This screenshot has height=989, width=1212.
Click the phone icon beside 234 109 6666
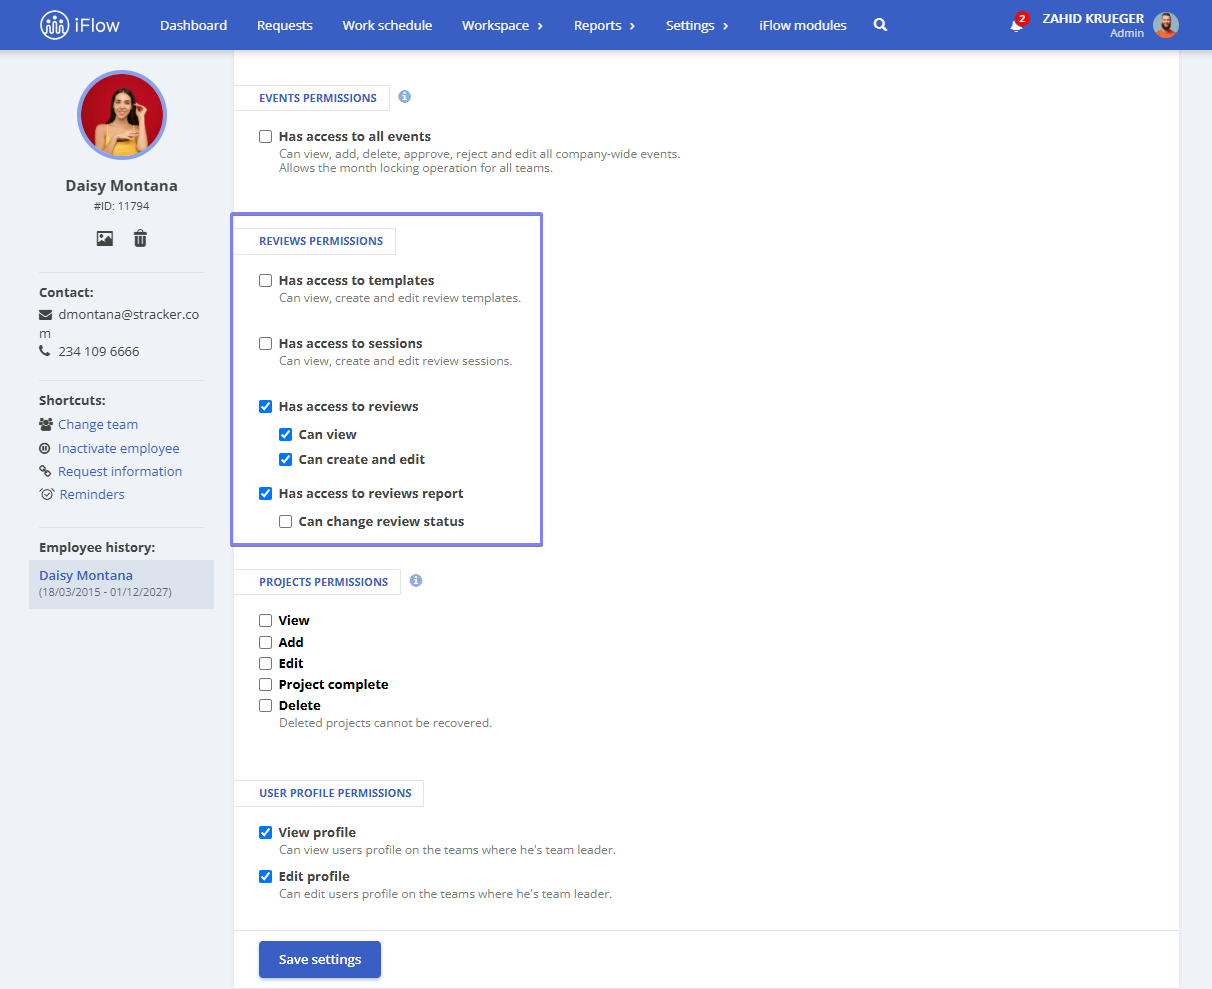click(x=45, y=351)
